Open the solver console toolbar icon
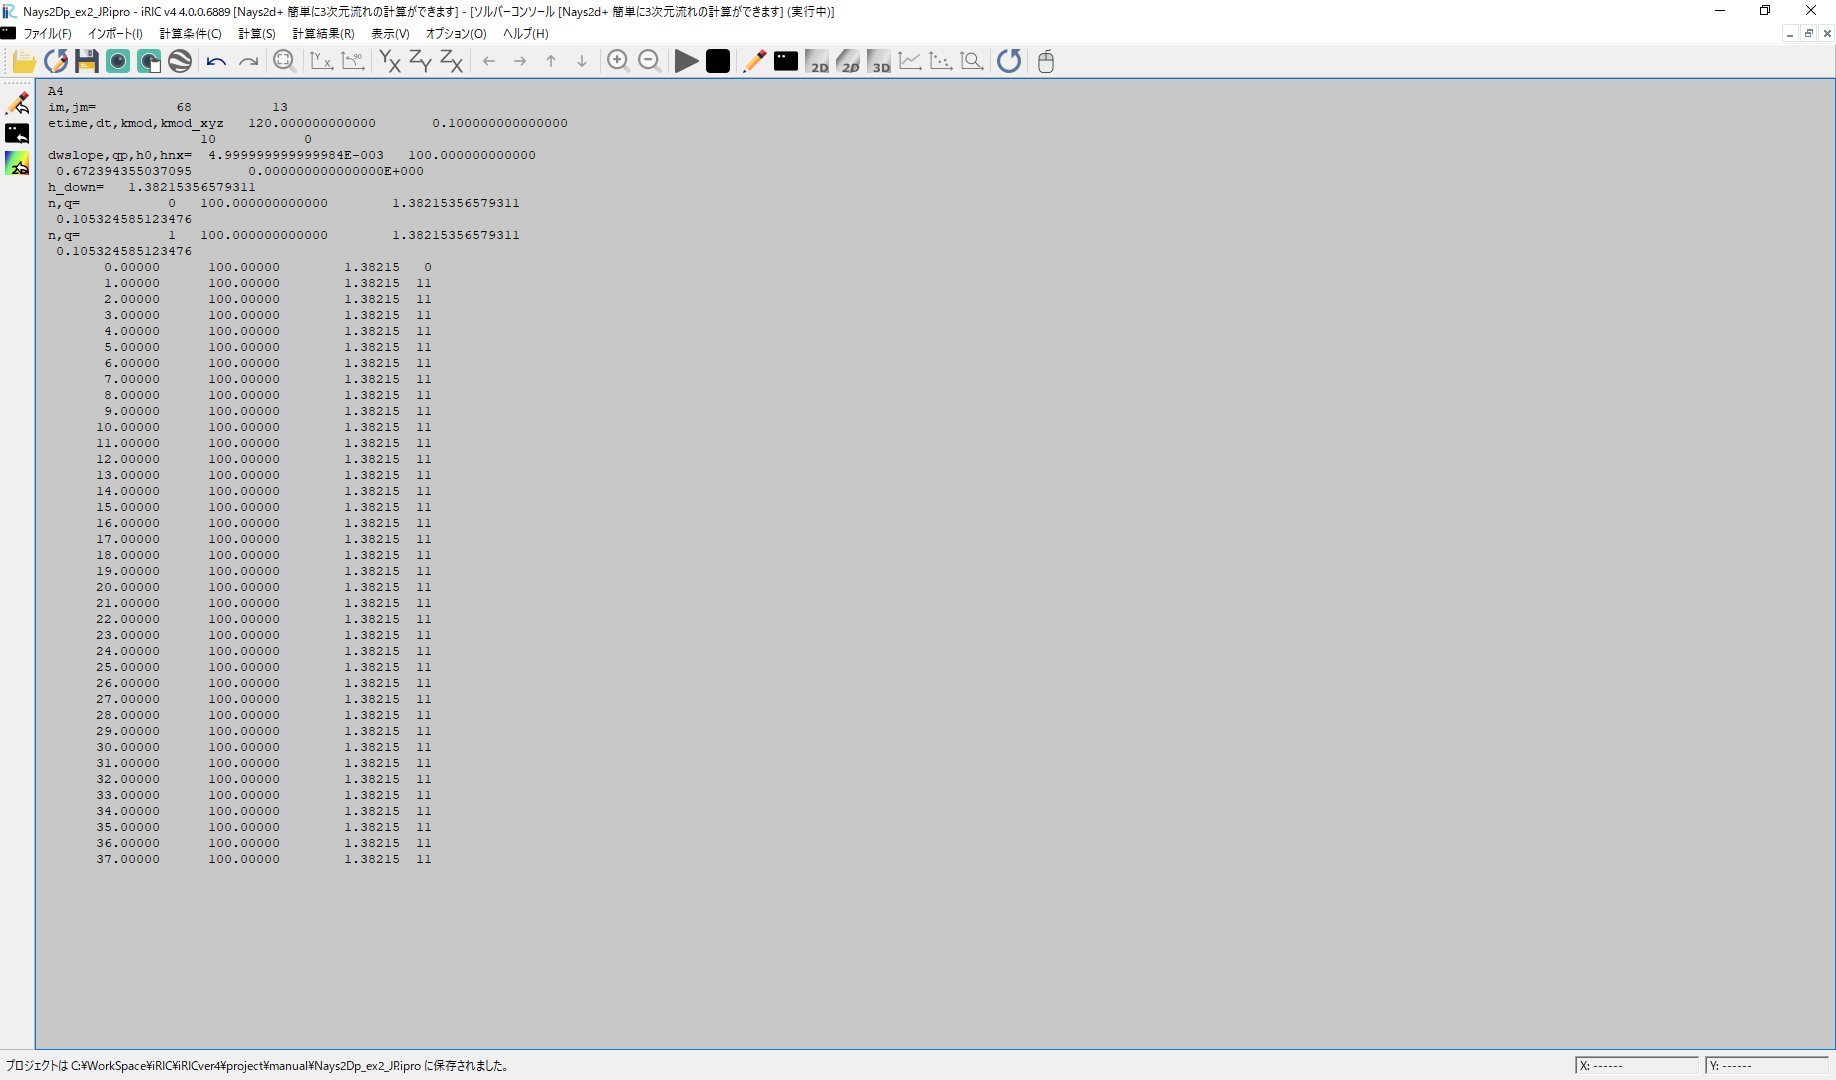 786,62
